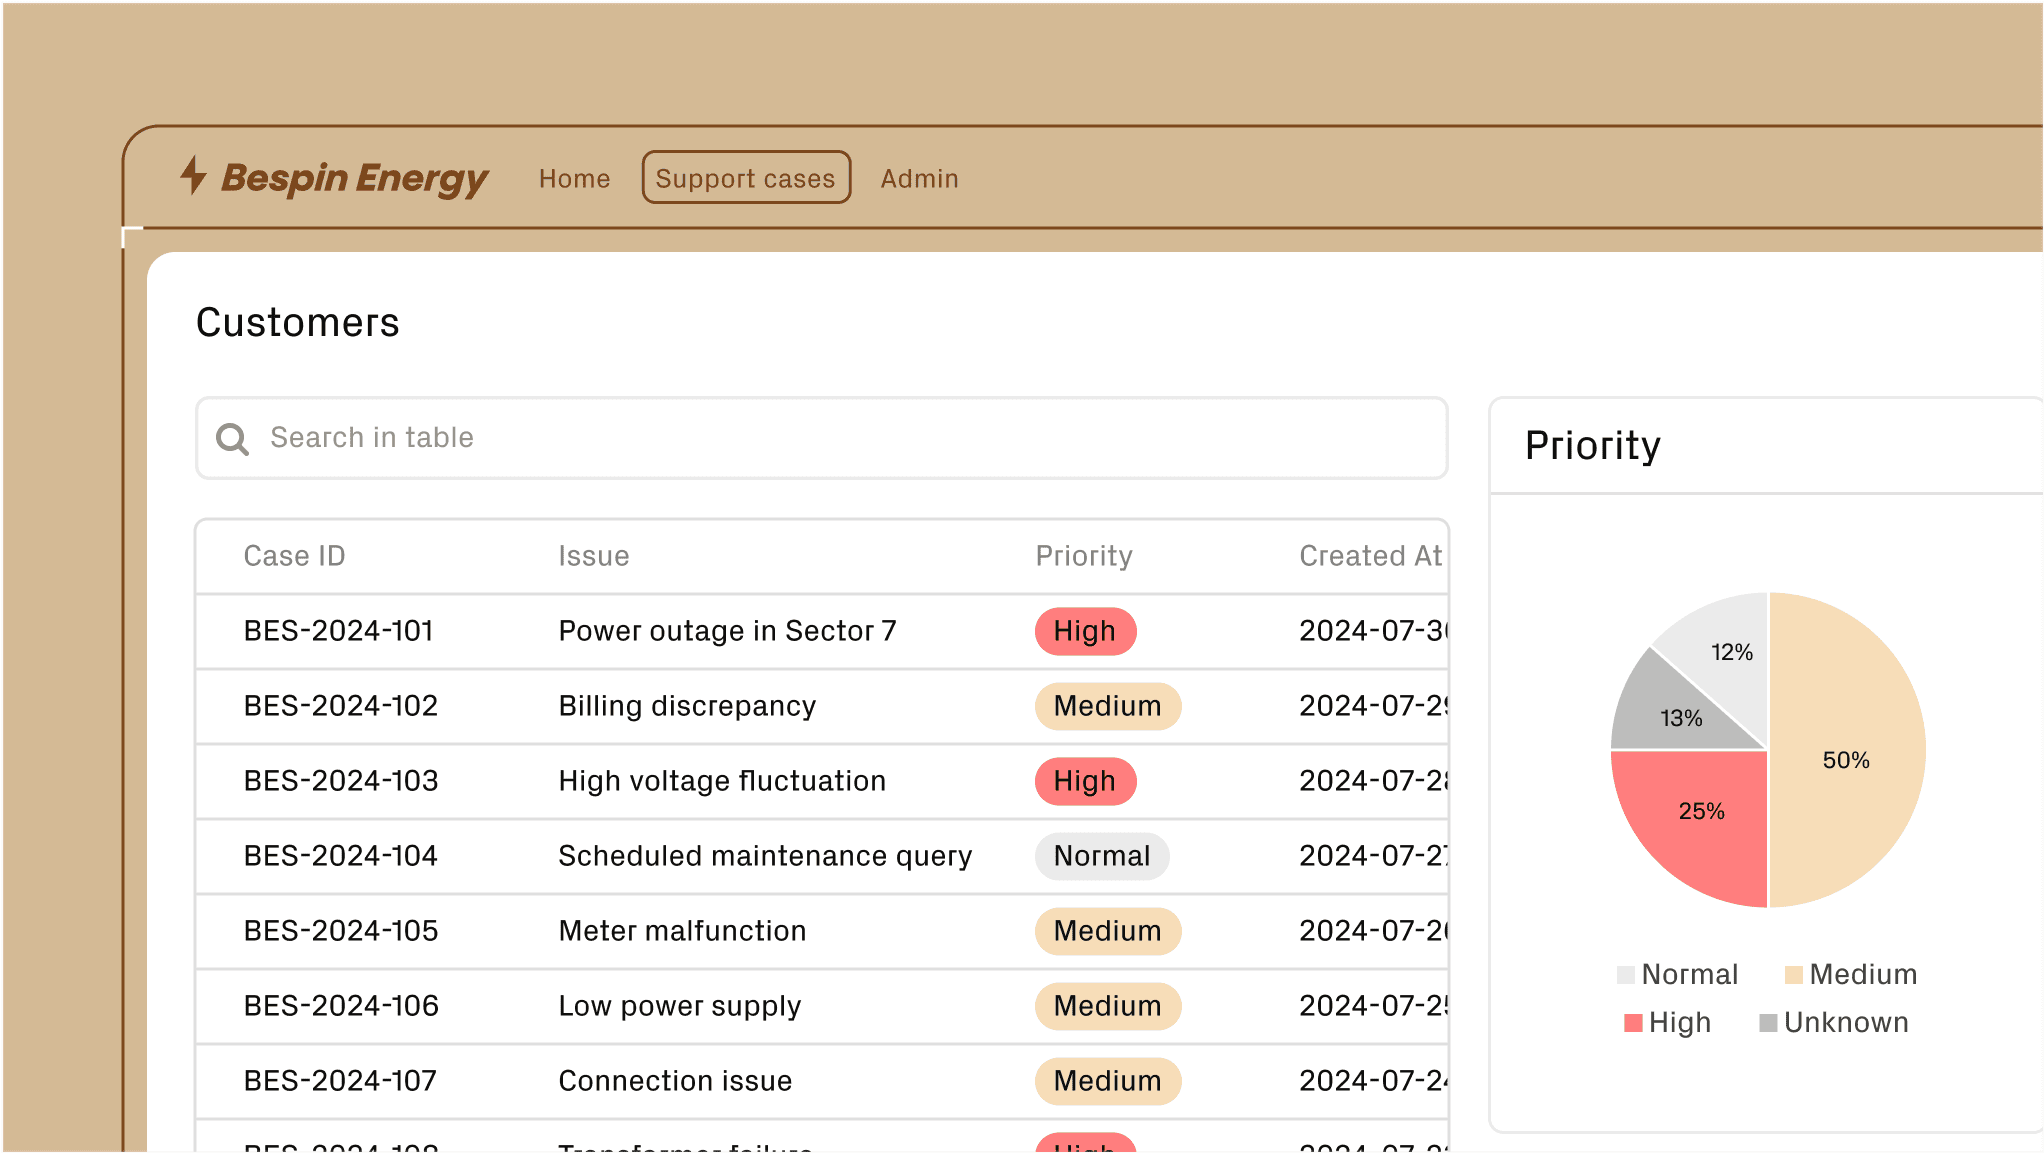This screenshot has height=1153, width=2044.
Task: Go to the Home page
Action: [x=574, y=178]
